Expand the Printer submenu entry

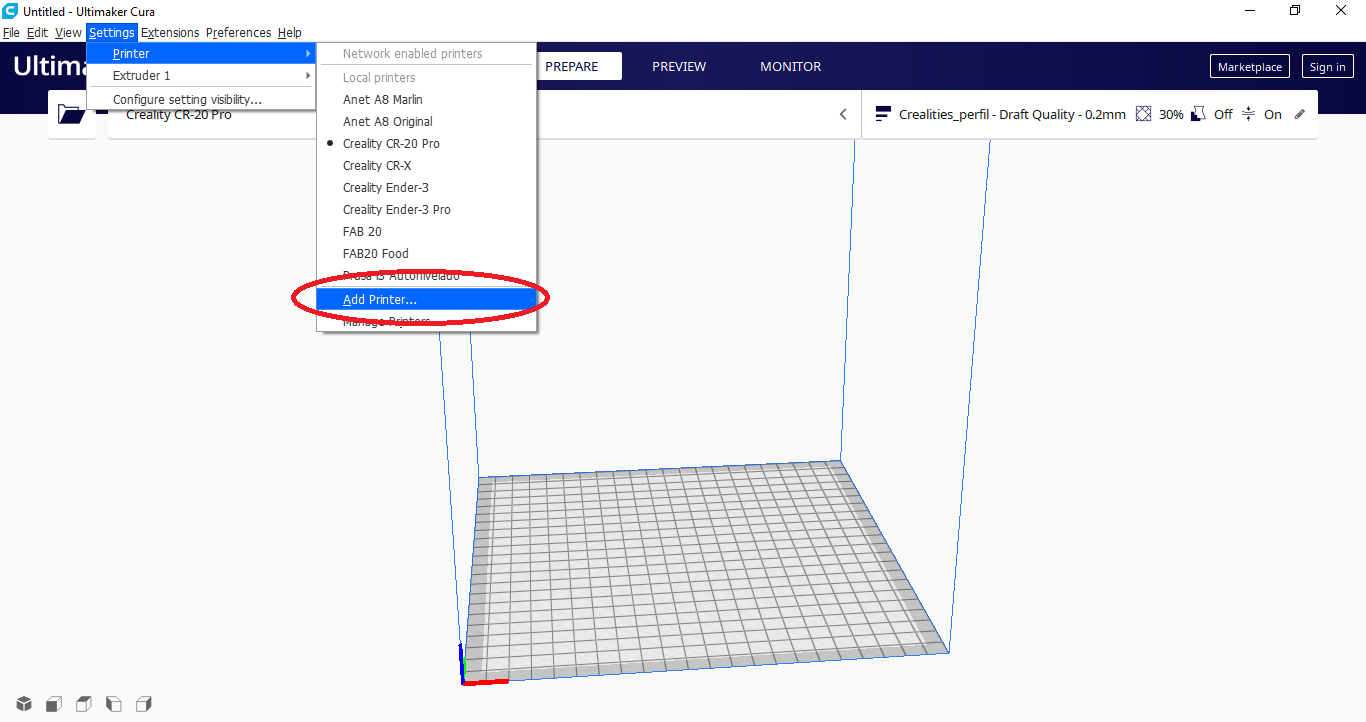pyautogui.click(x=202, y=54)
